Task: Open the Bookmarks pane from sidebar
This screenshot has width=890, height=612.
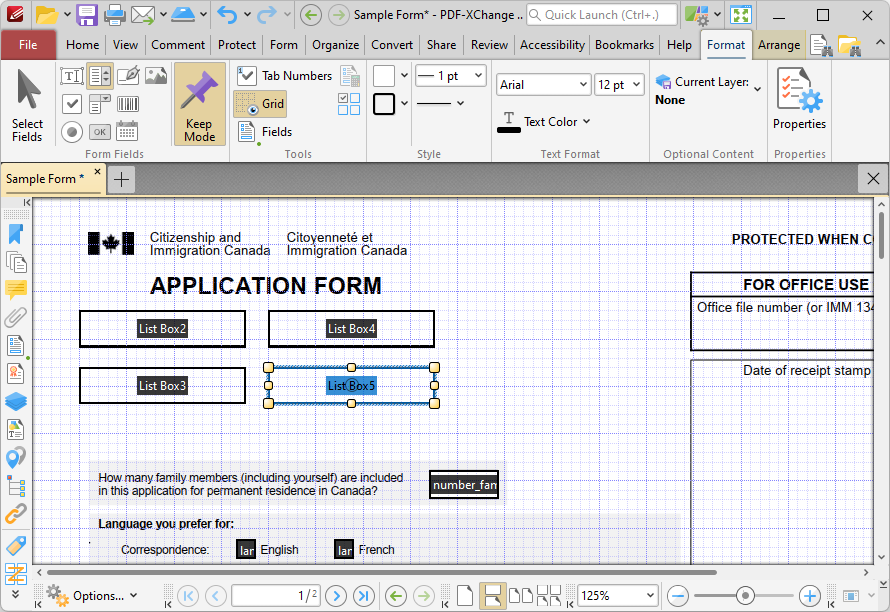Action: (x=16, y=234)
